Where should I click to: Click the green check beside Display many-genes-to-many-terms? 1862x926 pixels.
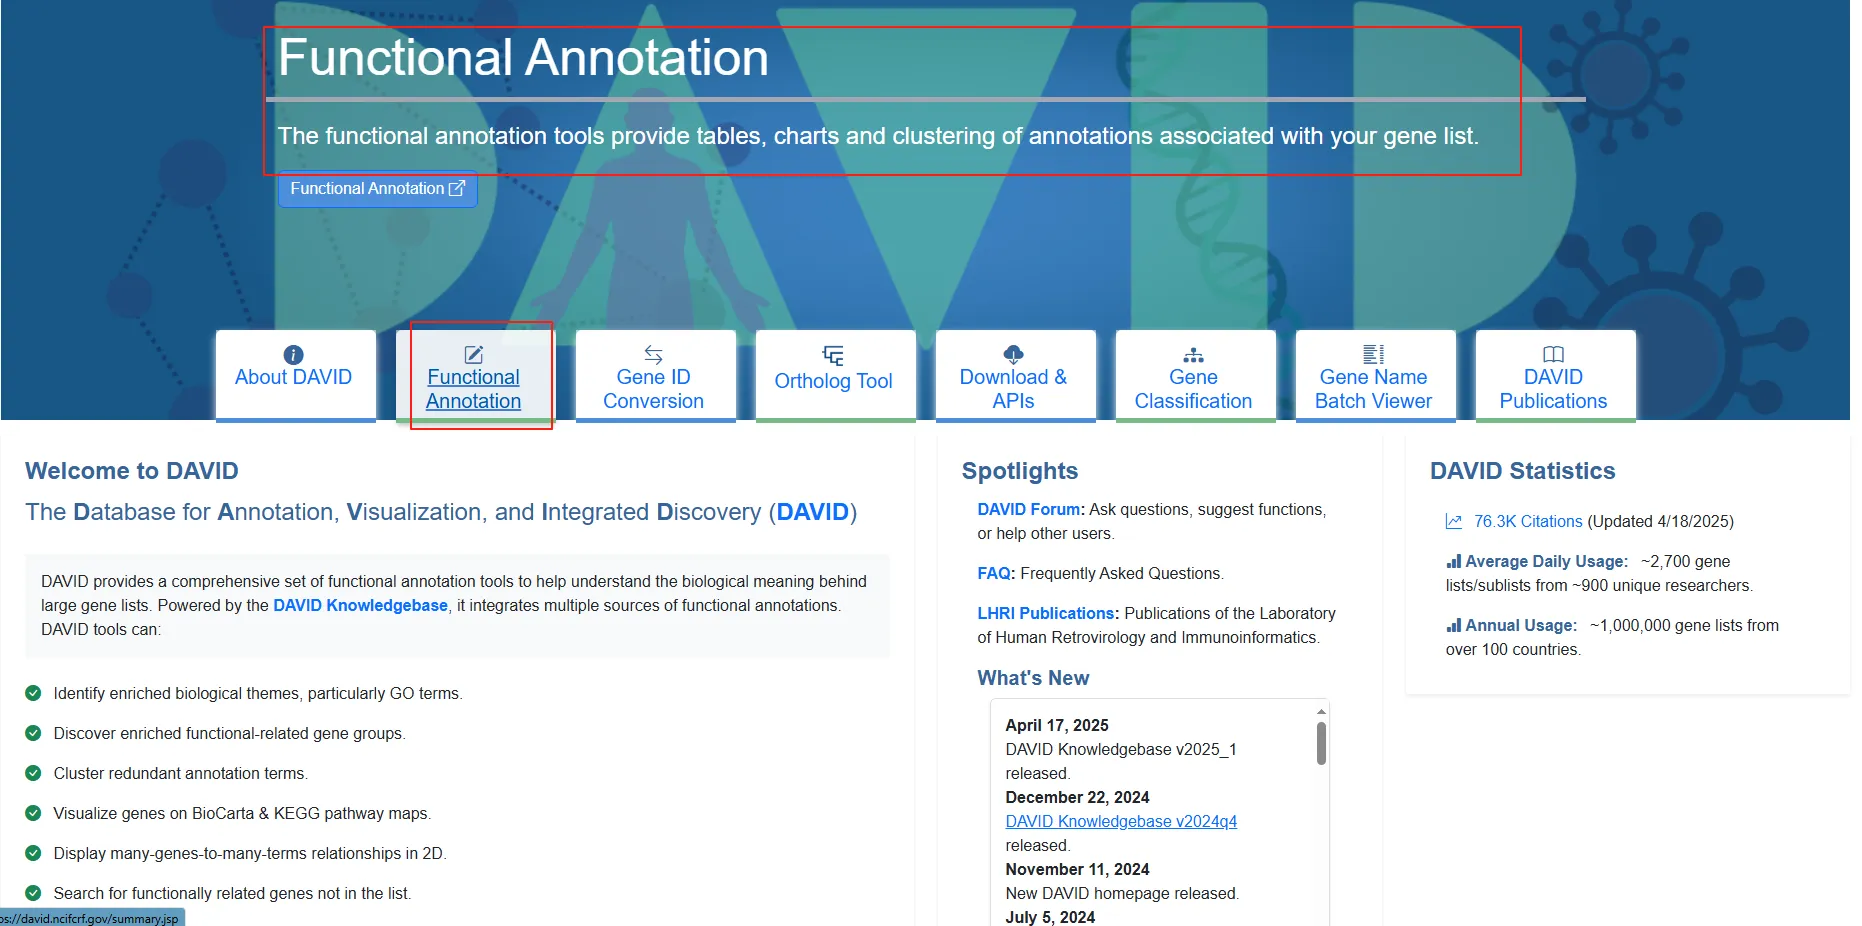33,853
